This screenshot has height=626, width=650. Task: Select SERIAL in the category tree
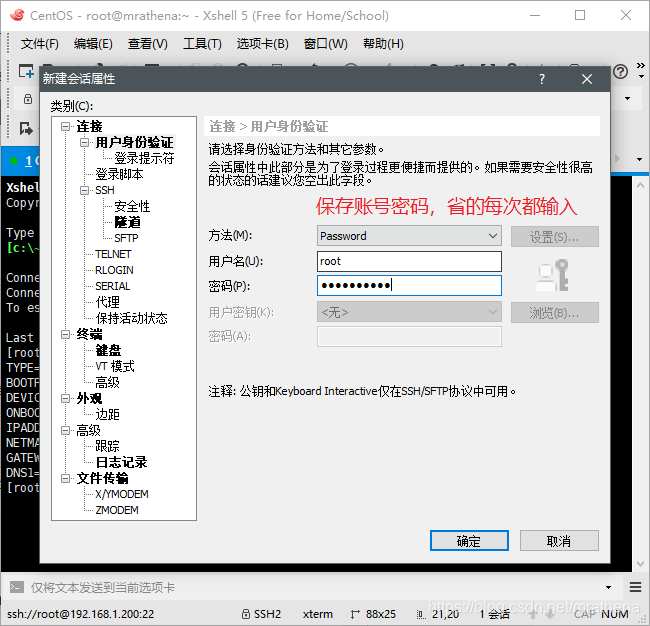coord(113,286)
